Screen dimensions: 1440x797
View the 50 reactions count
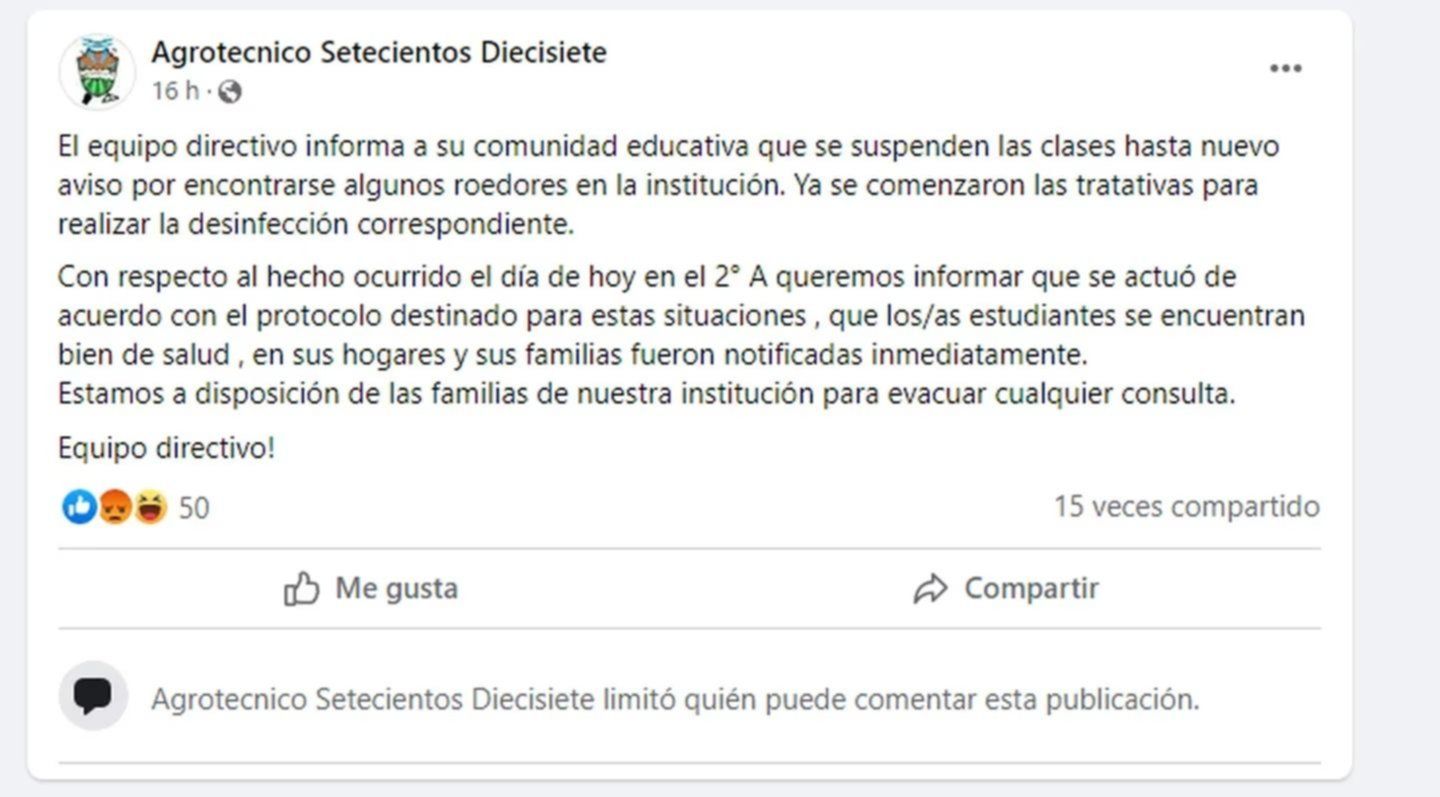tap(194, 508)
